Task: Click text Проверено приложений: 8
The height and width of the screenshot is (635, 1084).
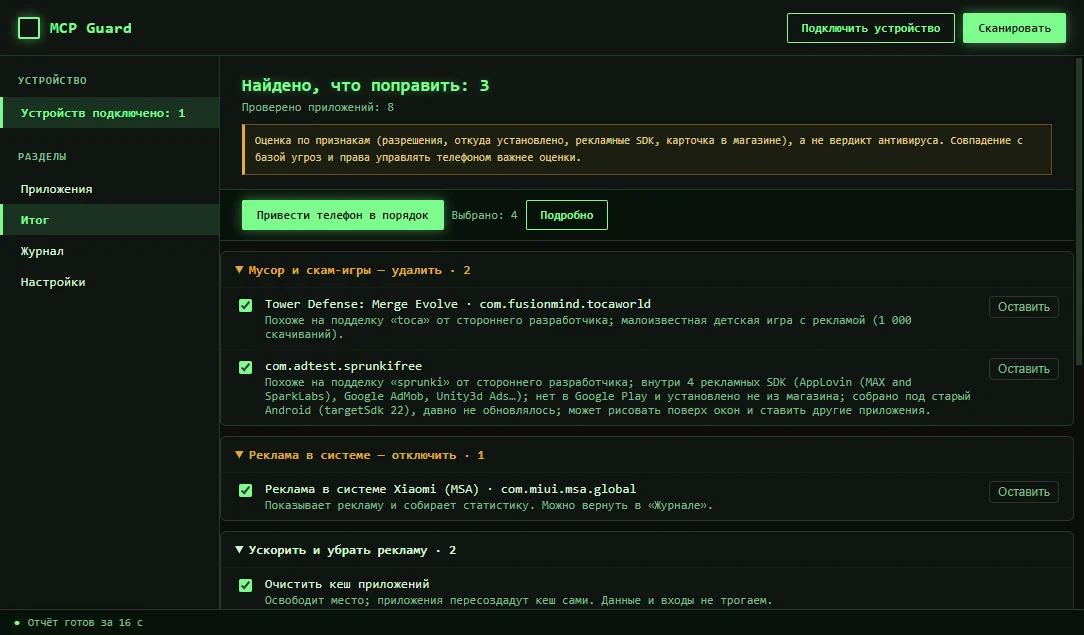Action: [317, 107]
